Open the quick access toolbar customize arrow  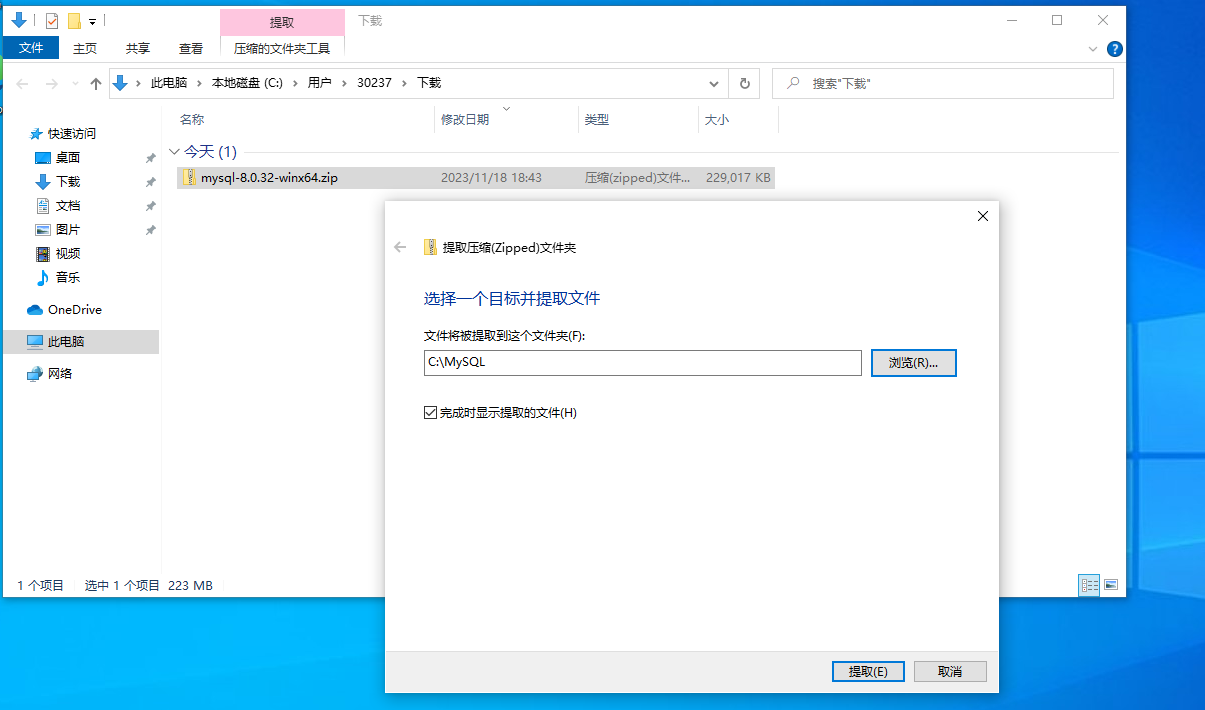pos(92,21)
